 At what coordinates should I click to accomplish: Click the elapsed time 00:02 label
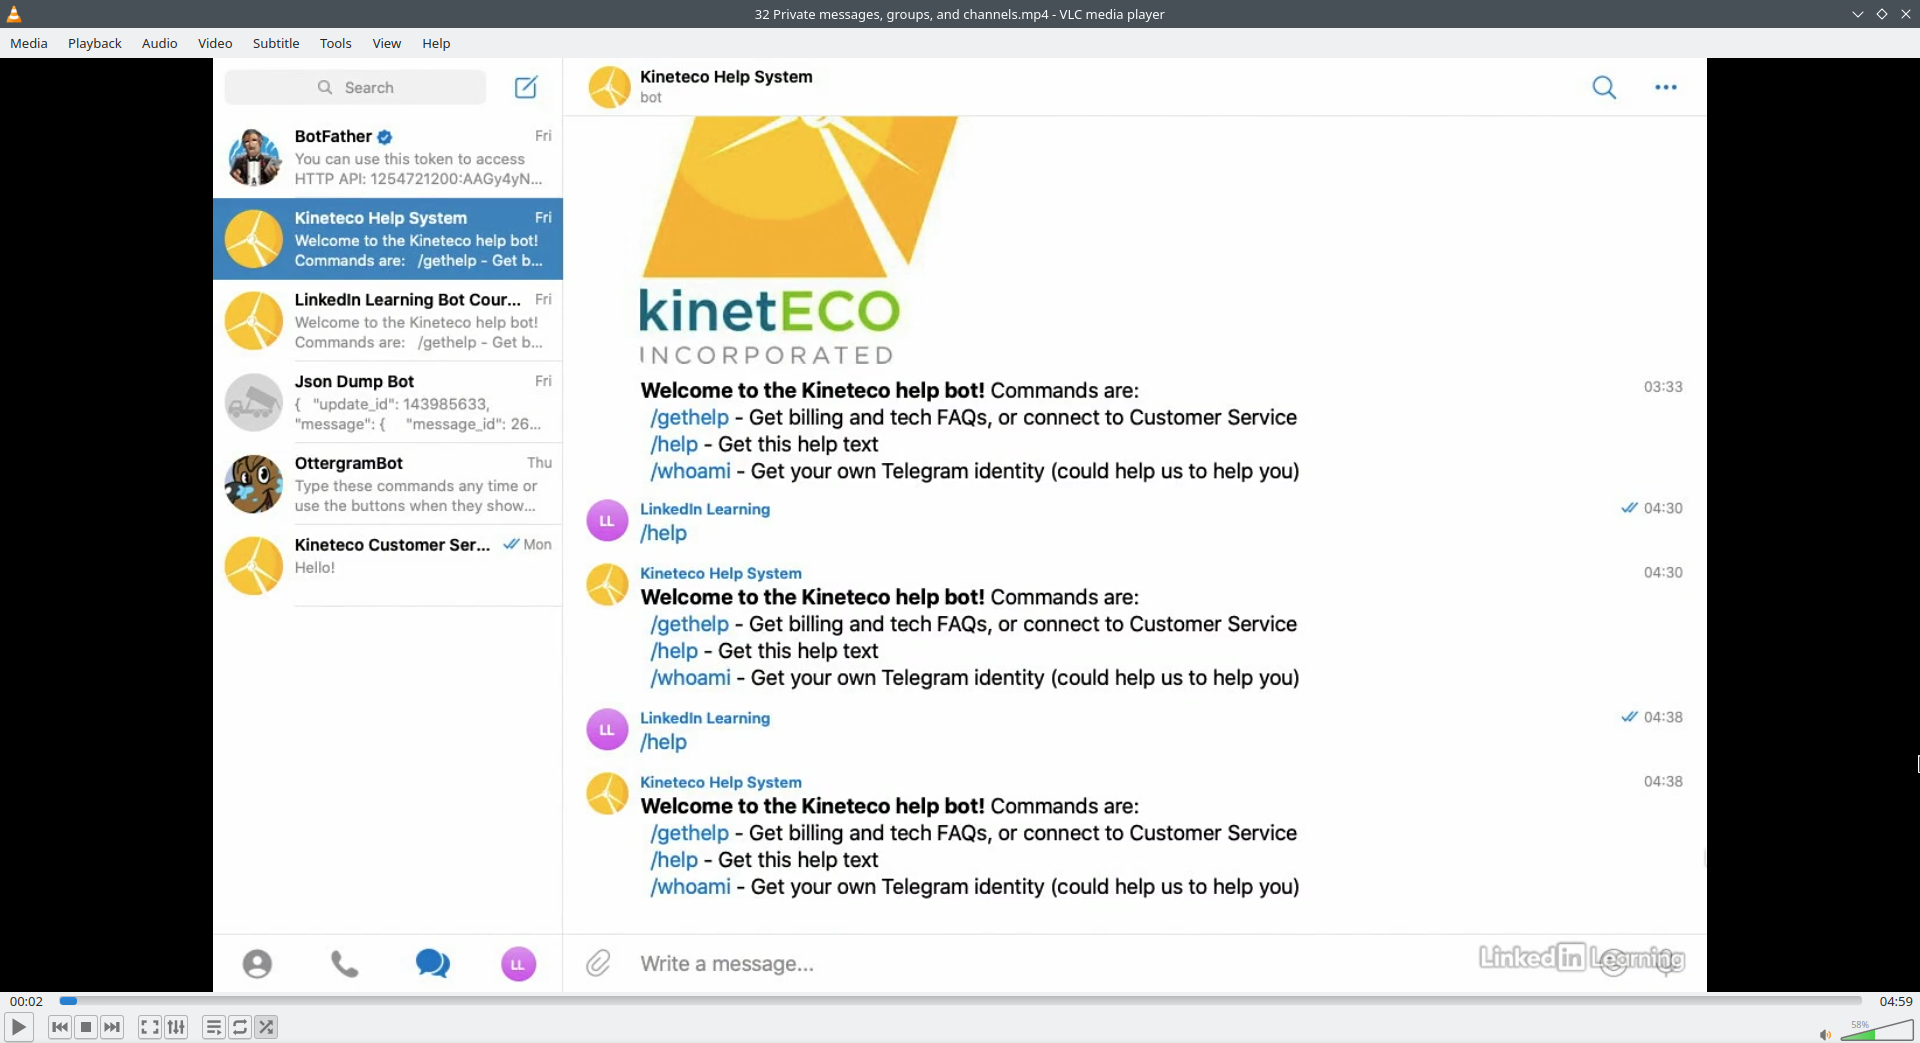coord(26,1001)
